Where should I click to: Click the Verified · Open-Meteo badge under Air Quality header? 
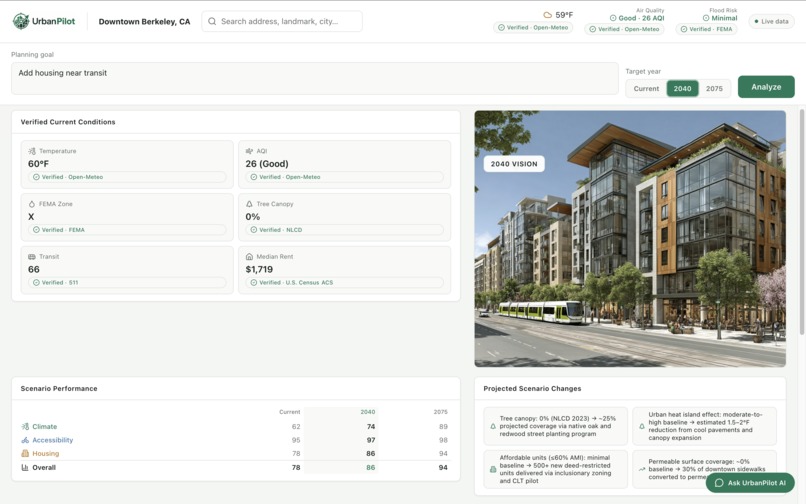click(x=624, y=29)
